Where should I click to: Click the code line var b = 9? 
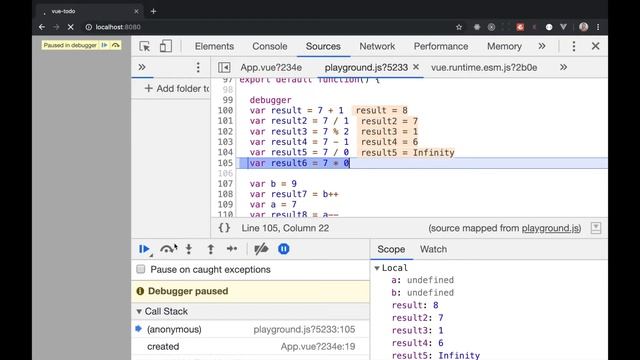click(273, 184)
